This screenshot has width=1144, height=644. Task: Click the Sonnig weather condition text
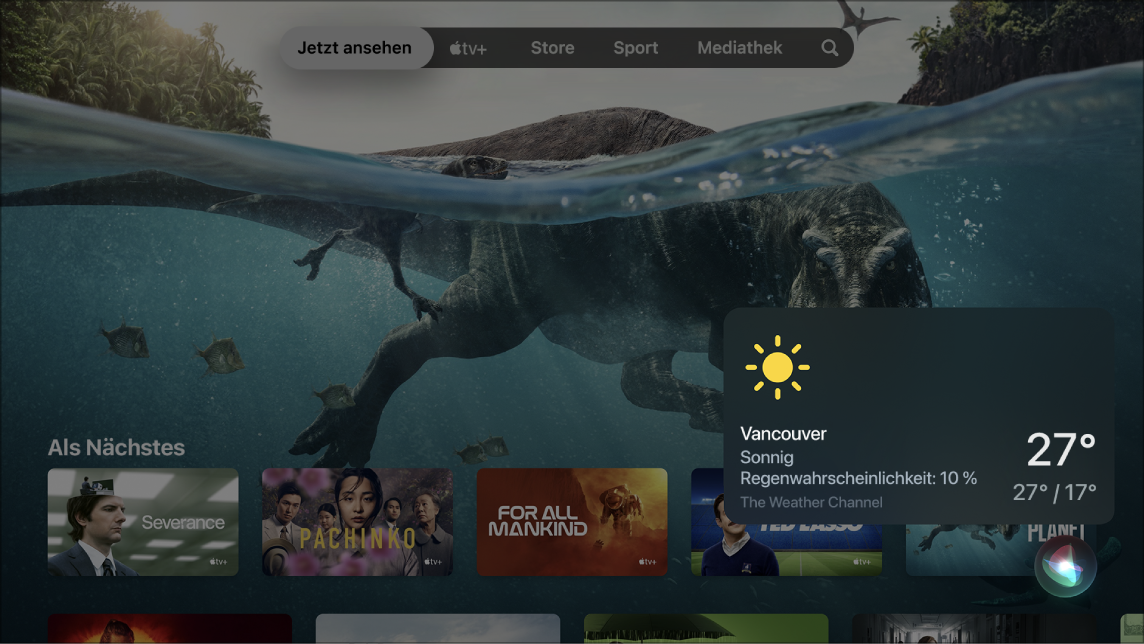(x=766, y=457)
